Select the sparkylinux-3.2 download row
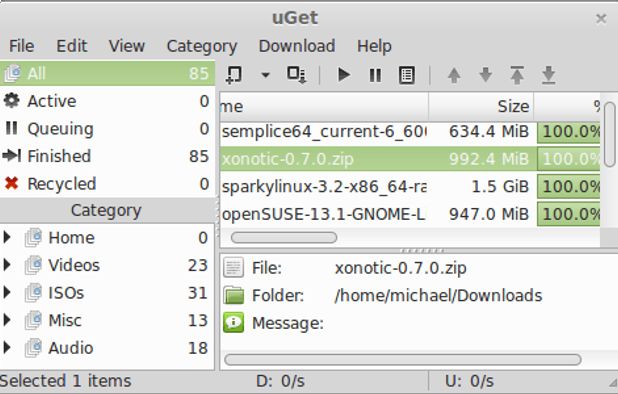This screenshot has width=618, height=394. pos(410,187)
